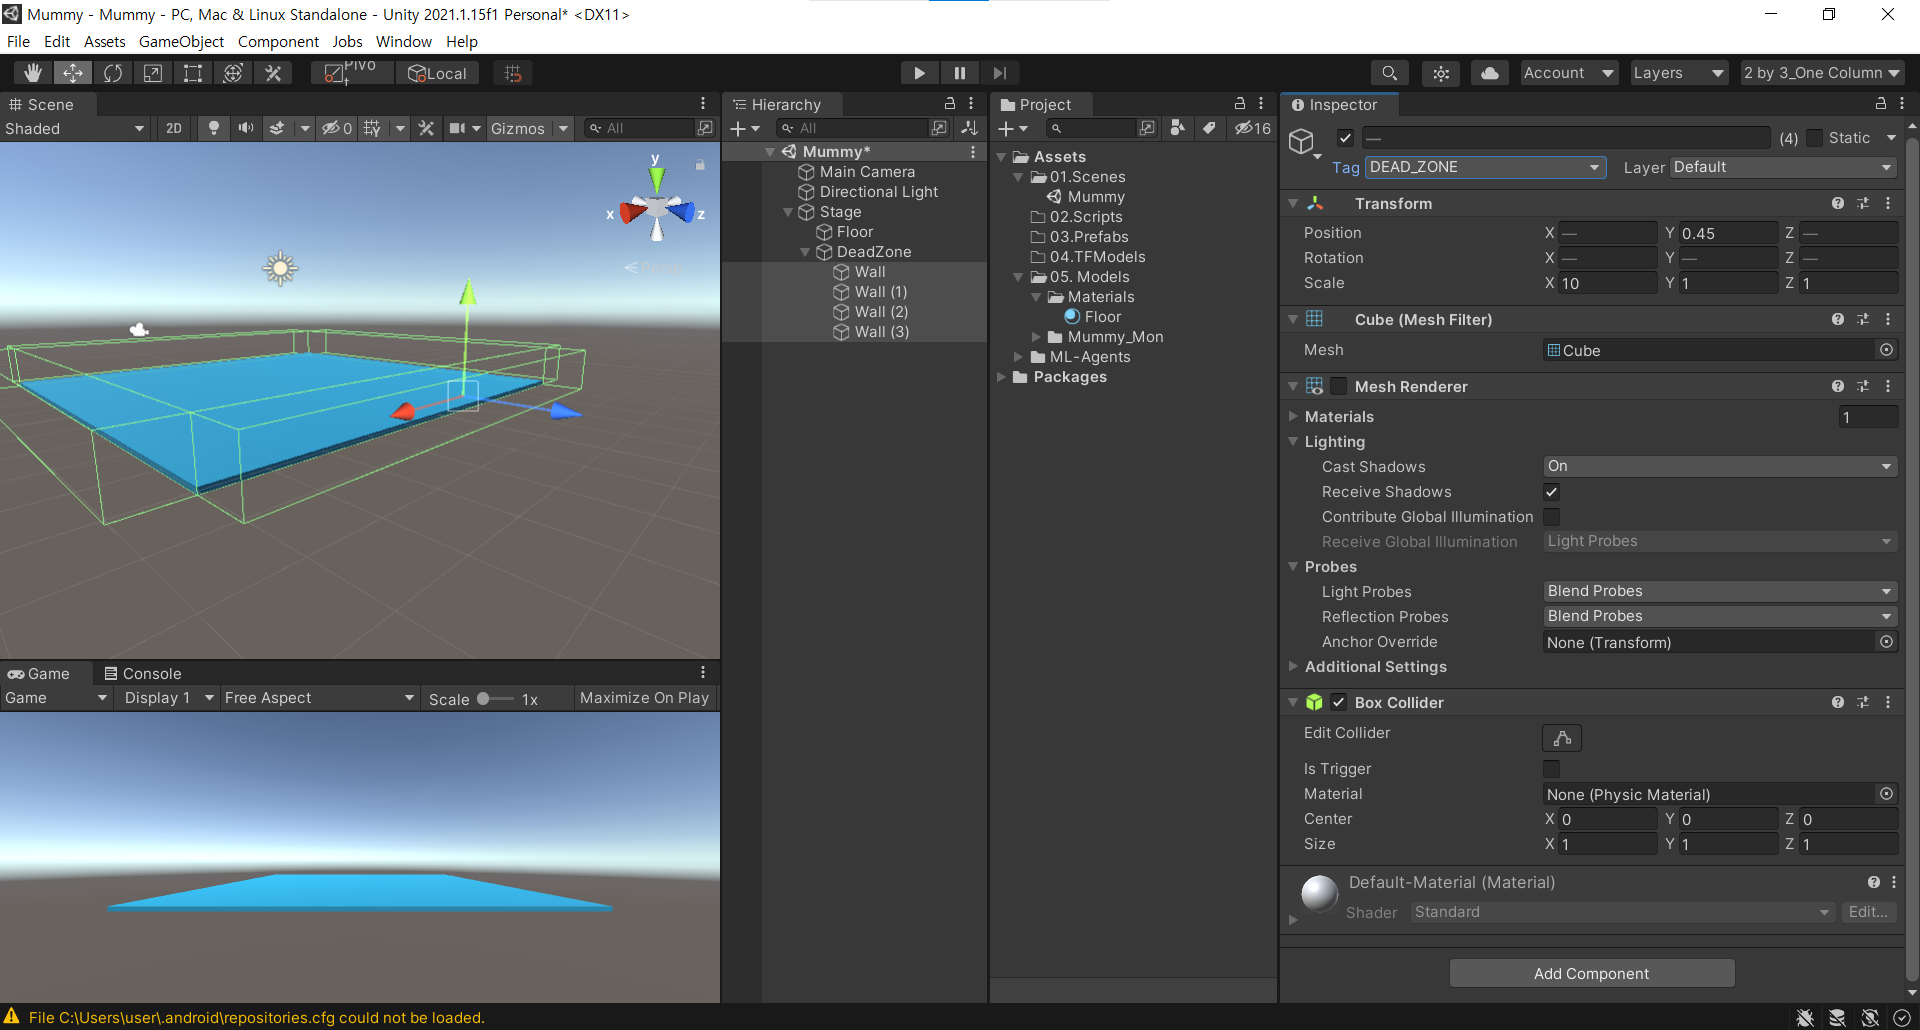Click the Edit Collider button

pyautogui.click(x=1562, y=738)
